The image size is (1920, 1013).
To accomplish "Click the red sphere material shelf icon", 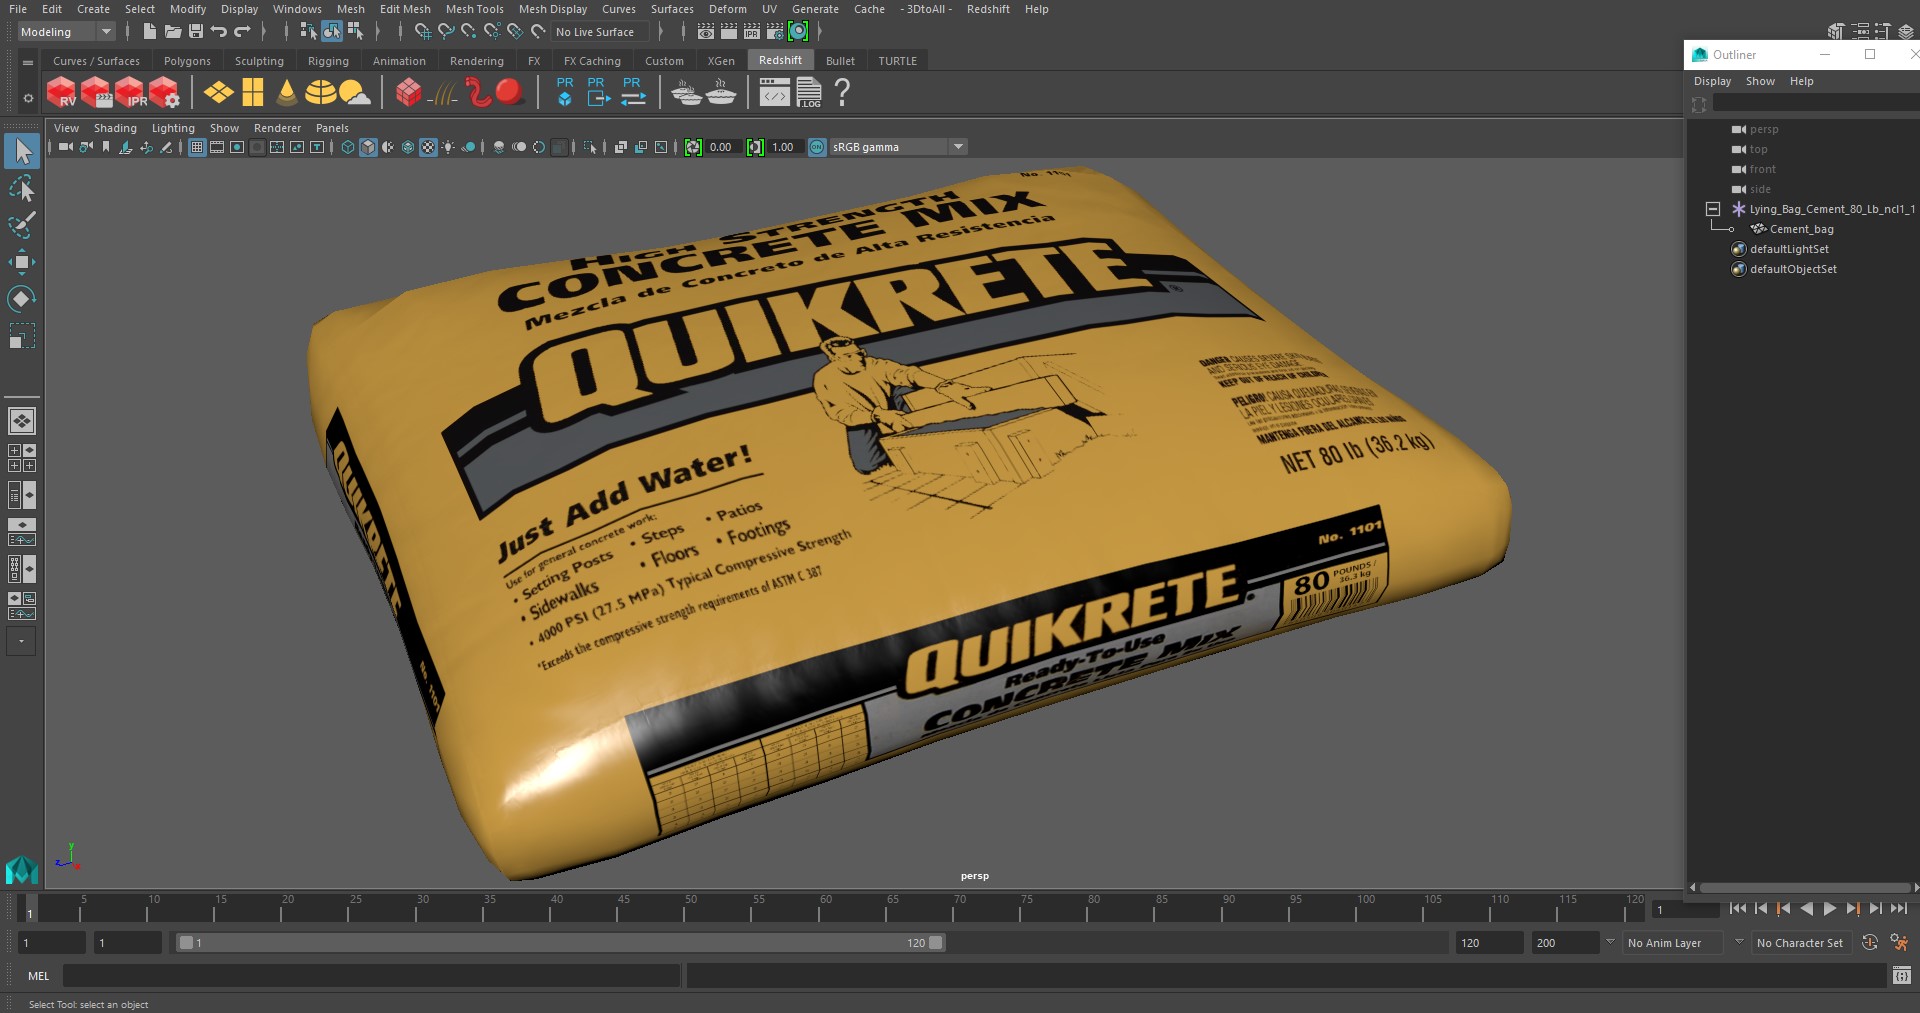I will click(509, 92).
